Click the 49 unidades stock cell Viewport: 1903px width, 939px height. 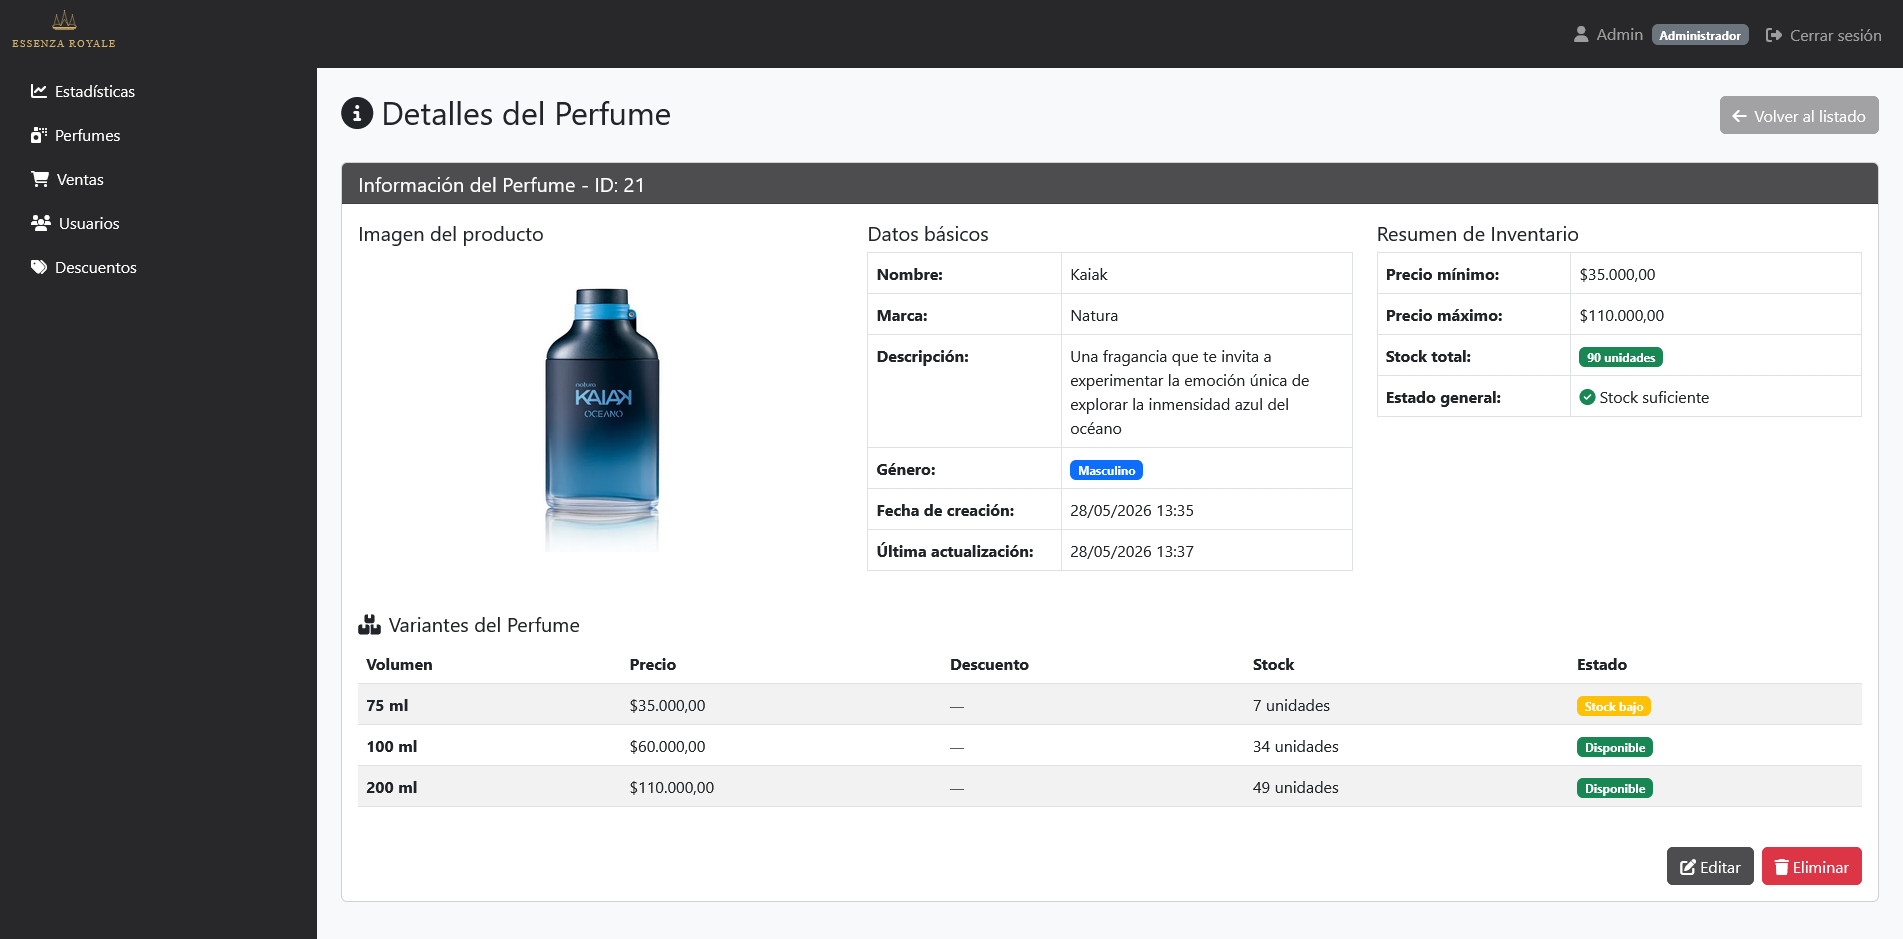coord(1295,787)
